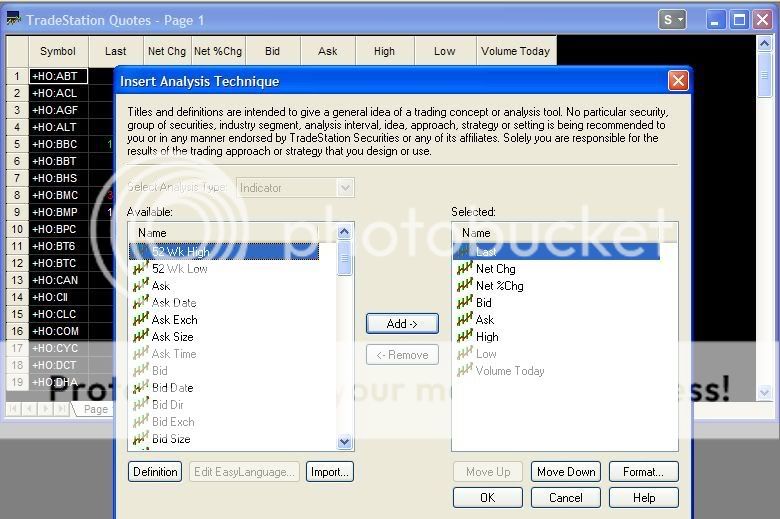Click the Bid icon in the Selected list
Viewport: 780px width, 519px height.
click(x=465, y=302)
